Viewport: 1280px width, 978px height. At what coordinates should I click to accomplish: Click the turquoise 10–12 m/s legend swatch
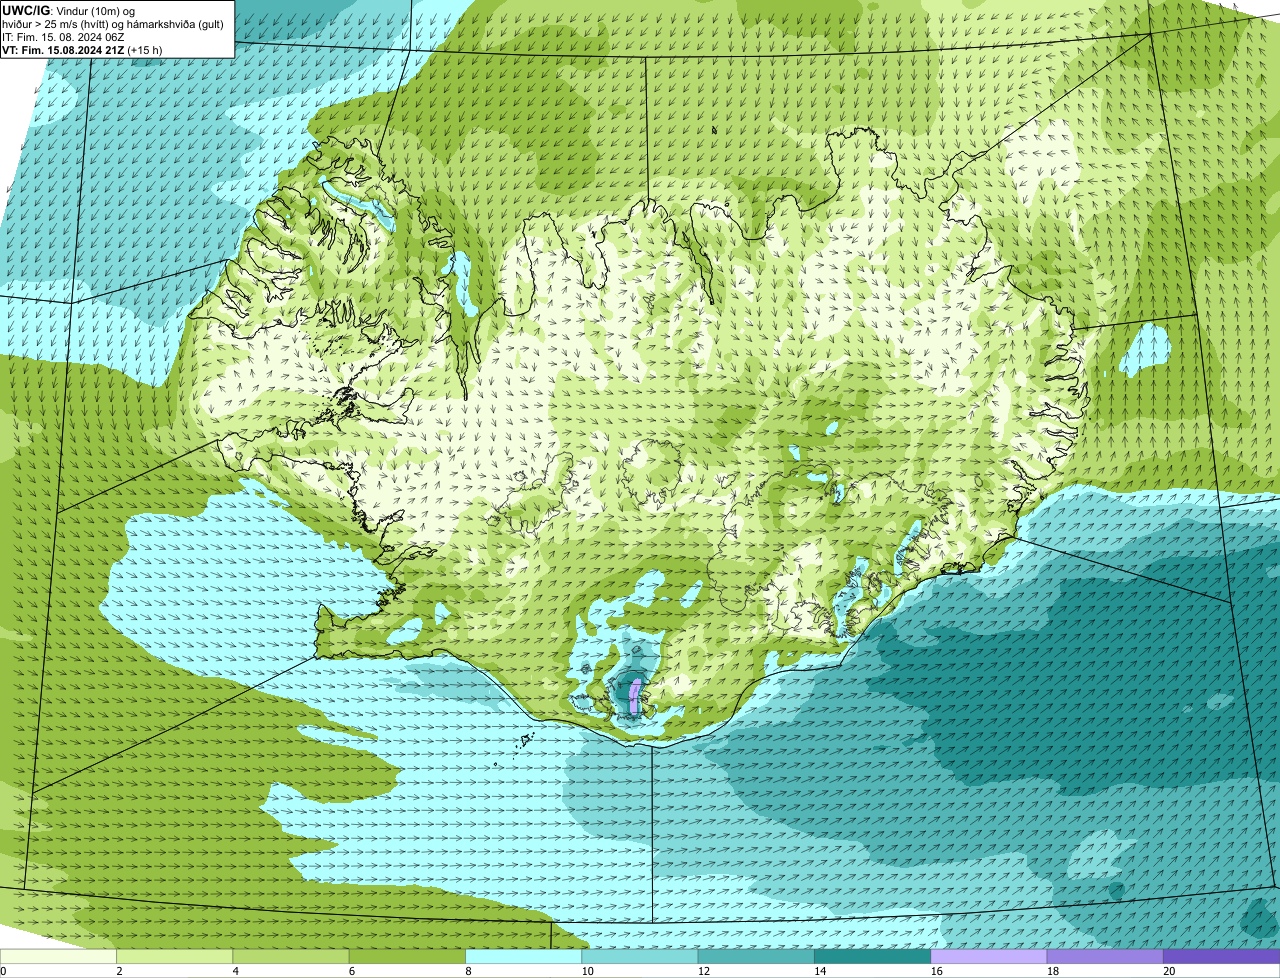(x=640, y=956)
